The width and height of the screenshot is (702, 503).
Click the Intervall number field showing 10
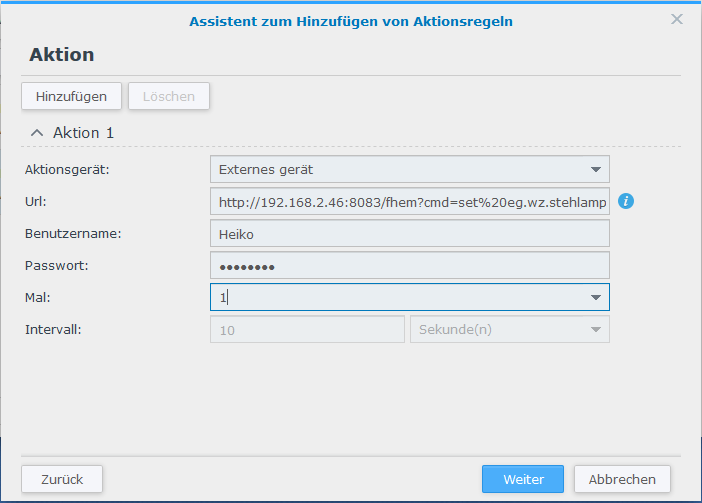(x=307, y=329)
